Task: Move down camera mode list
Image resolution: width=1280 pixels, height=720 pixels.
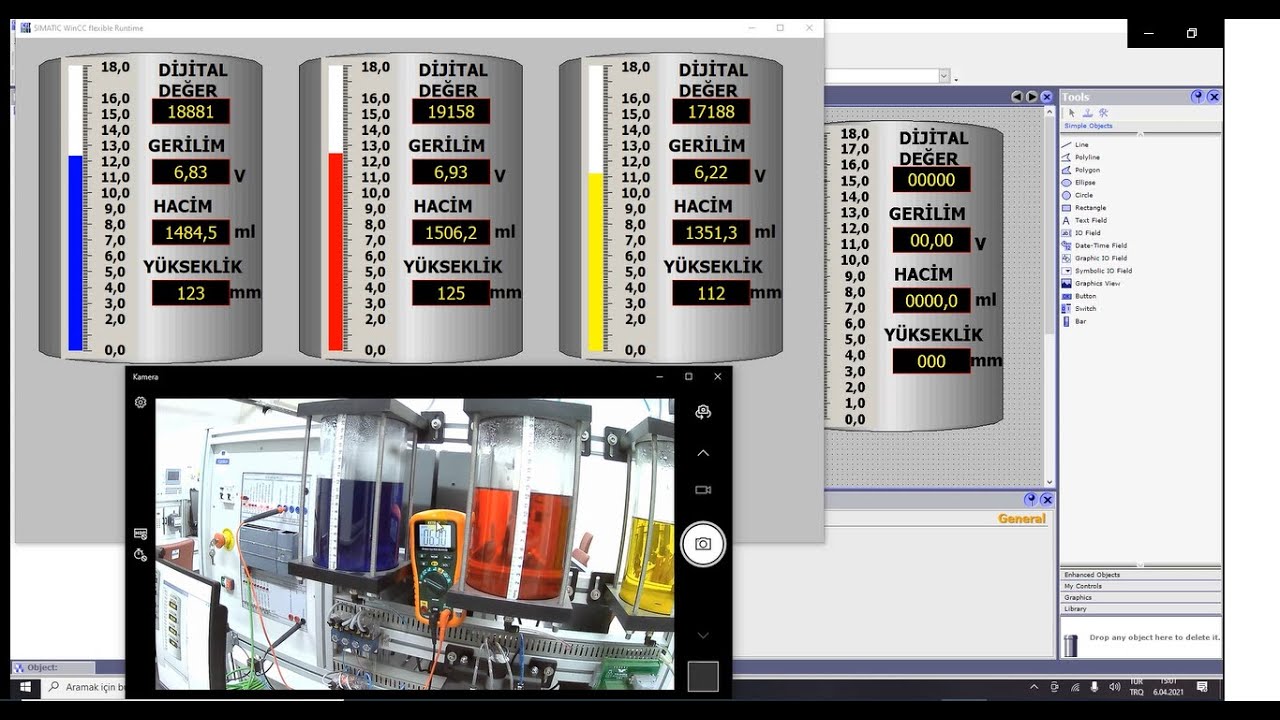Action: click(x=703, y=635)
